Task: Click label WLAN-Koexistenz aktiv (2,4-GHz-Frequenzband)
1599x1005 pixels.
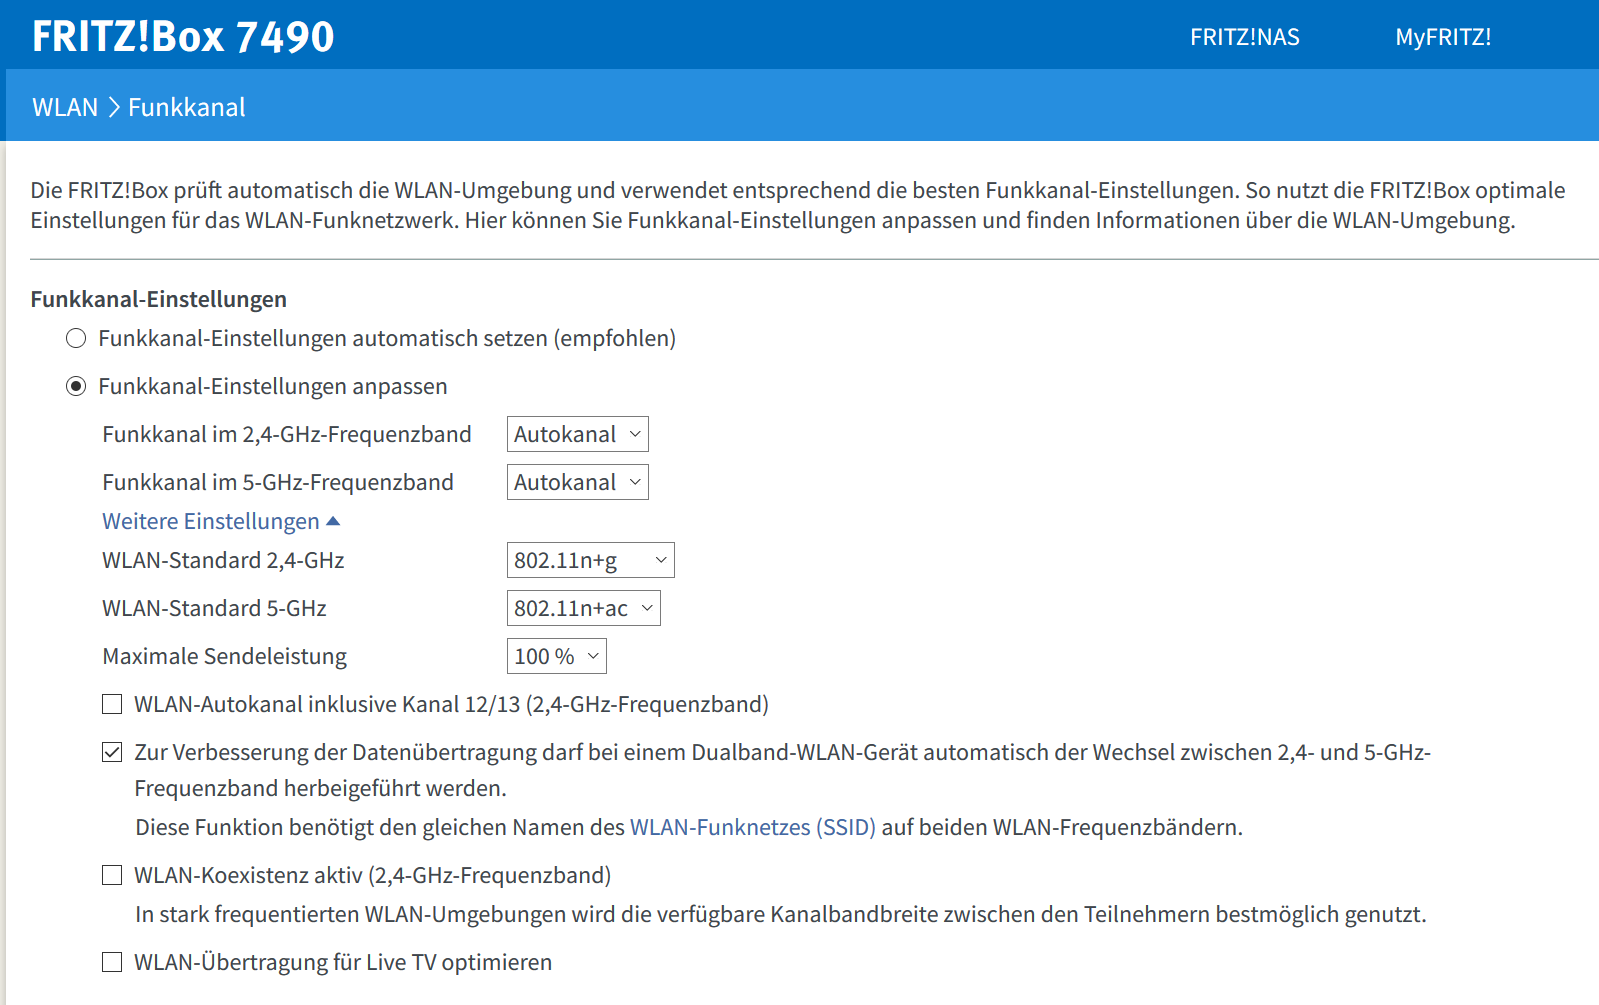Action: [x=373, y=875]
